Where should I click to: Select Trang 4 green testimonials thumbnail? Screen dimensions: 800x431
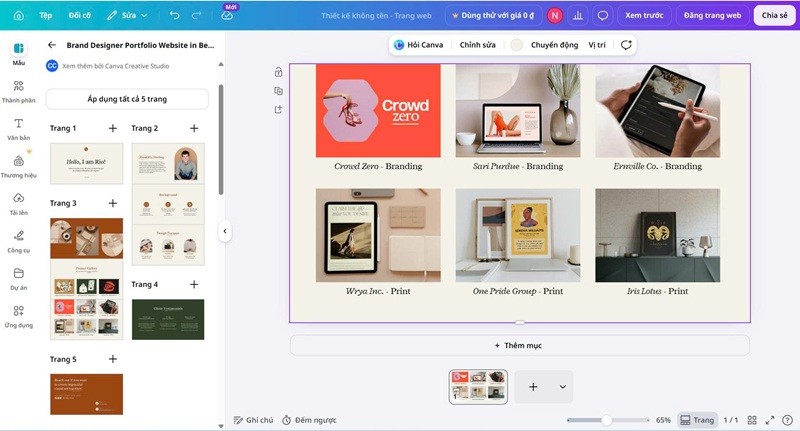tap(168, 319)
